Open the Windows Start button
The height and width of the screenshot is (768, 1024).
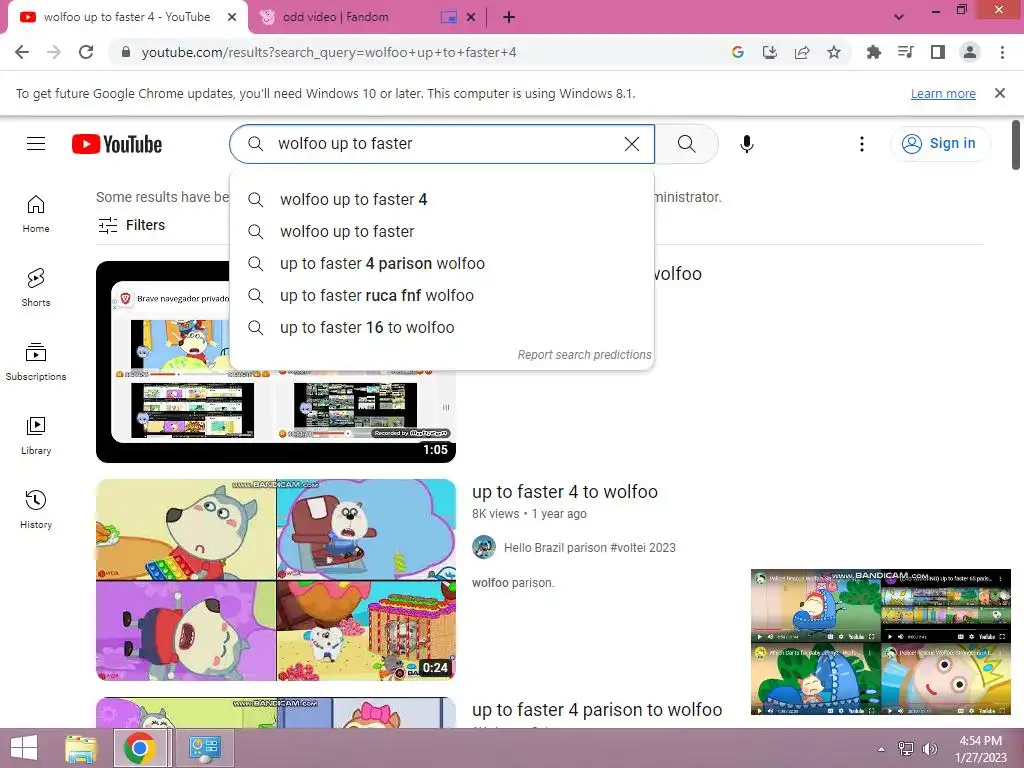(x=24, y=748)
